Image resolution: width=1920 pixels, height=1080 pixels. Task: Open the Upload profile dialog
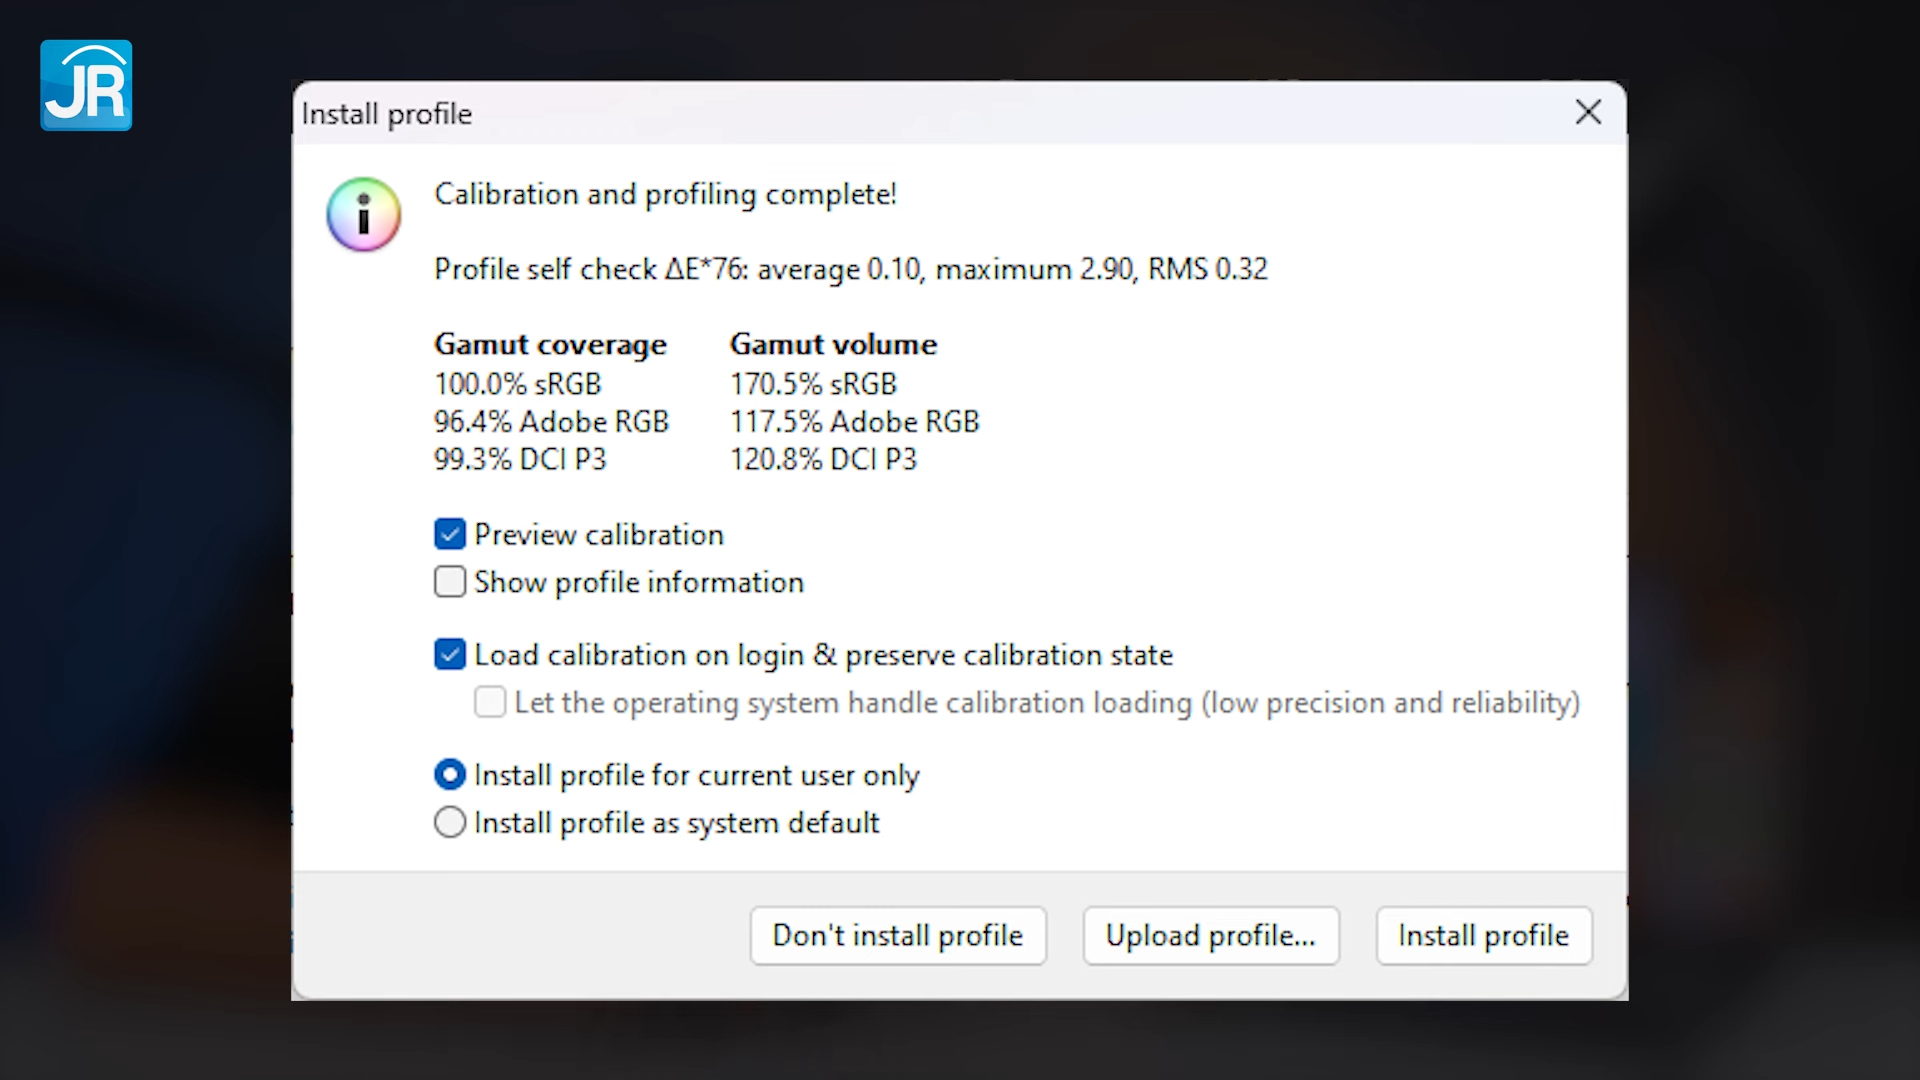point(1210,935)
